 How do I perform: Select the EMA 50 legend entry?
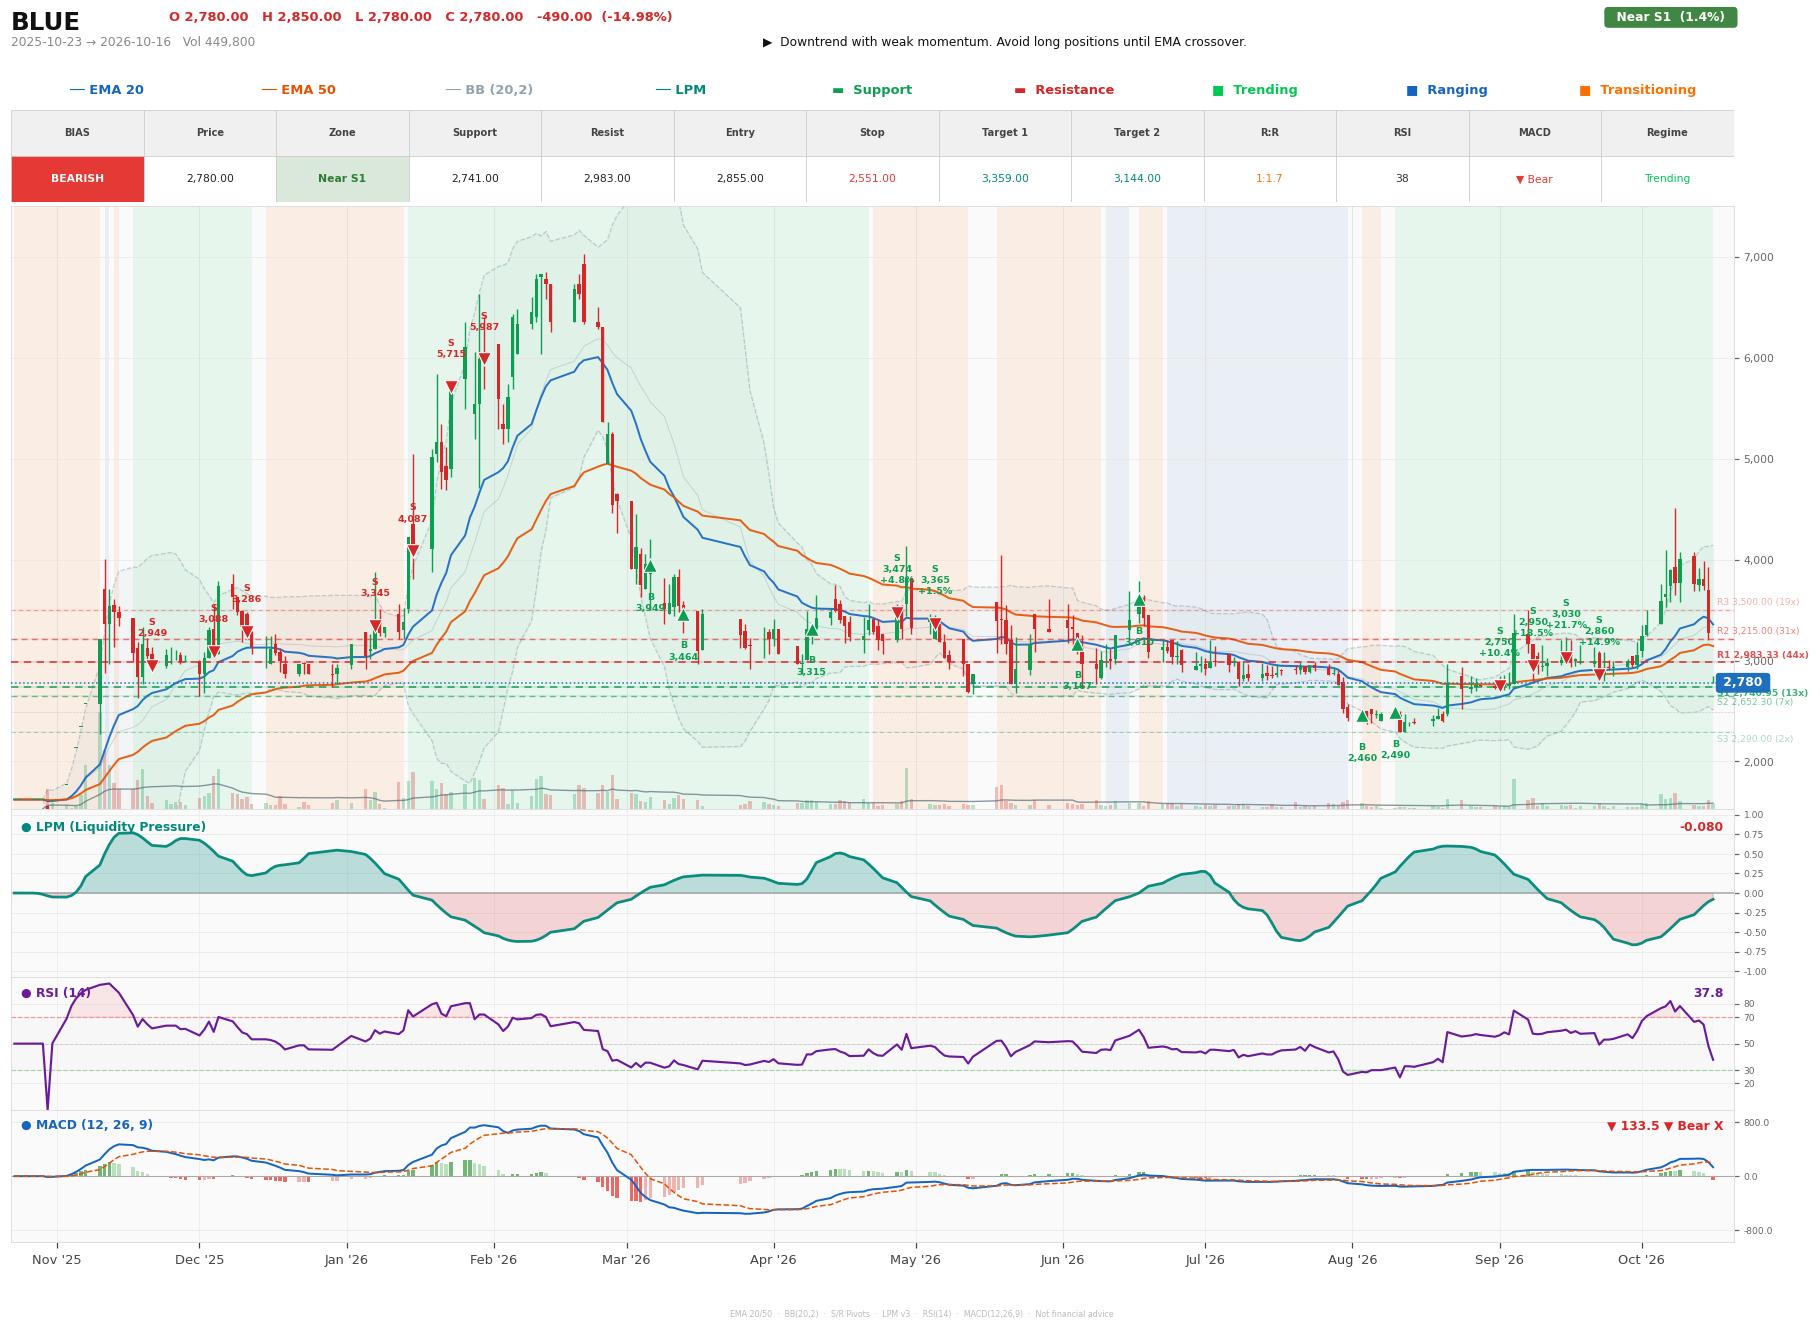298,90
